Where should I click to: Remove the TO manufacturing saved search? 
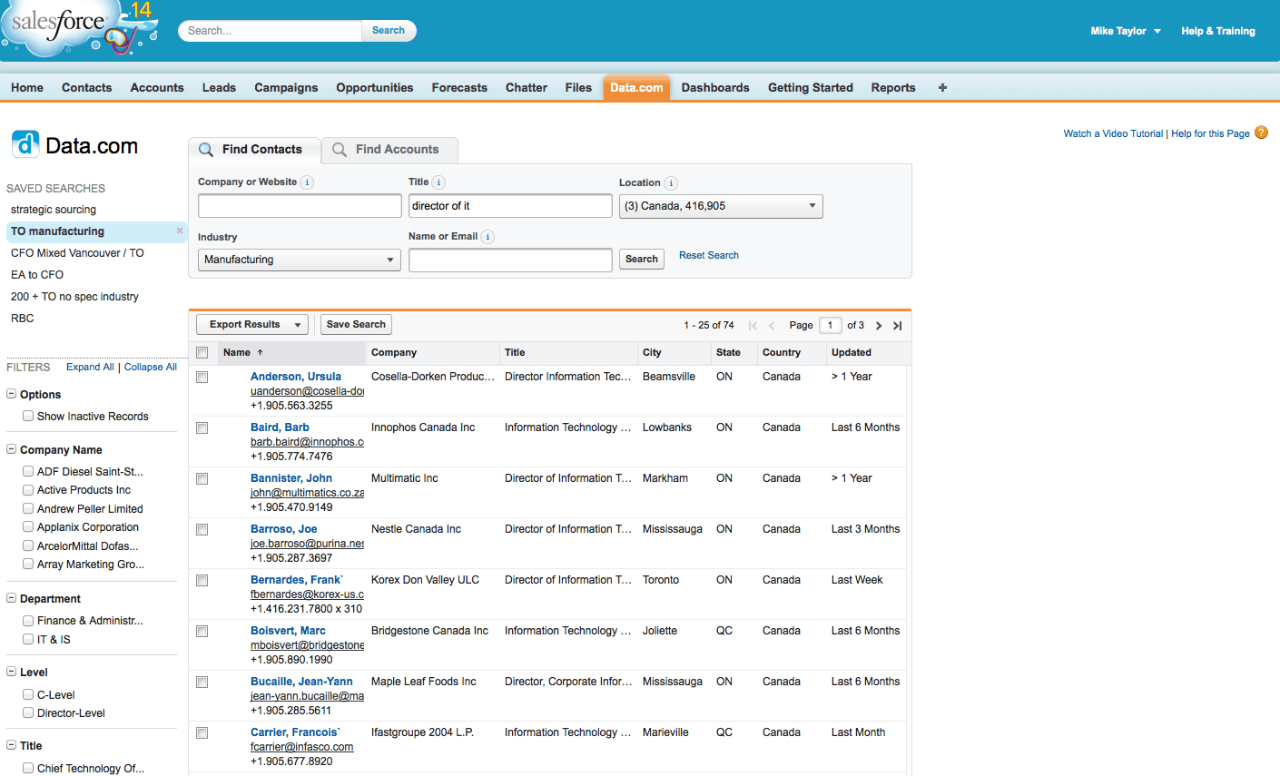click(x=180, y=231)
